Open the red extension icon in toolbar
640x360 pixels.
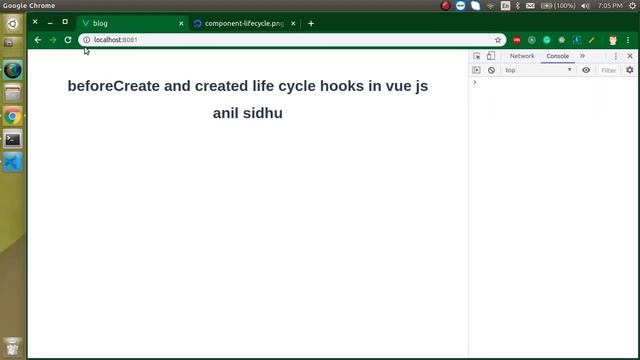[x=517, y=40]
